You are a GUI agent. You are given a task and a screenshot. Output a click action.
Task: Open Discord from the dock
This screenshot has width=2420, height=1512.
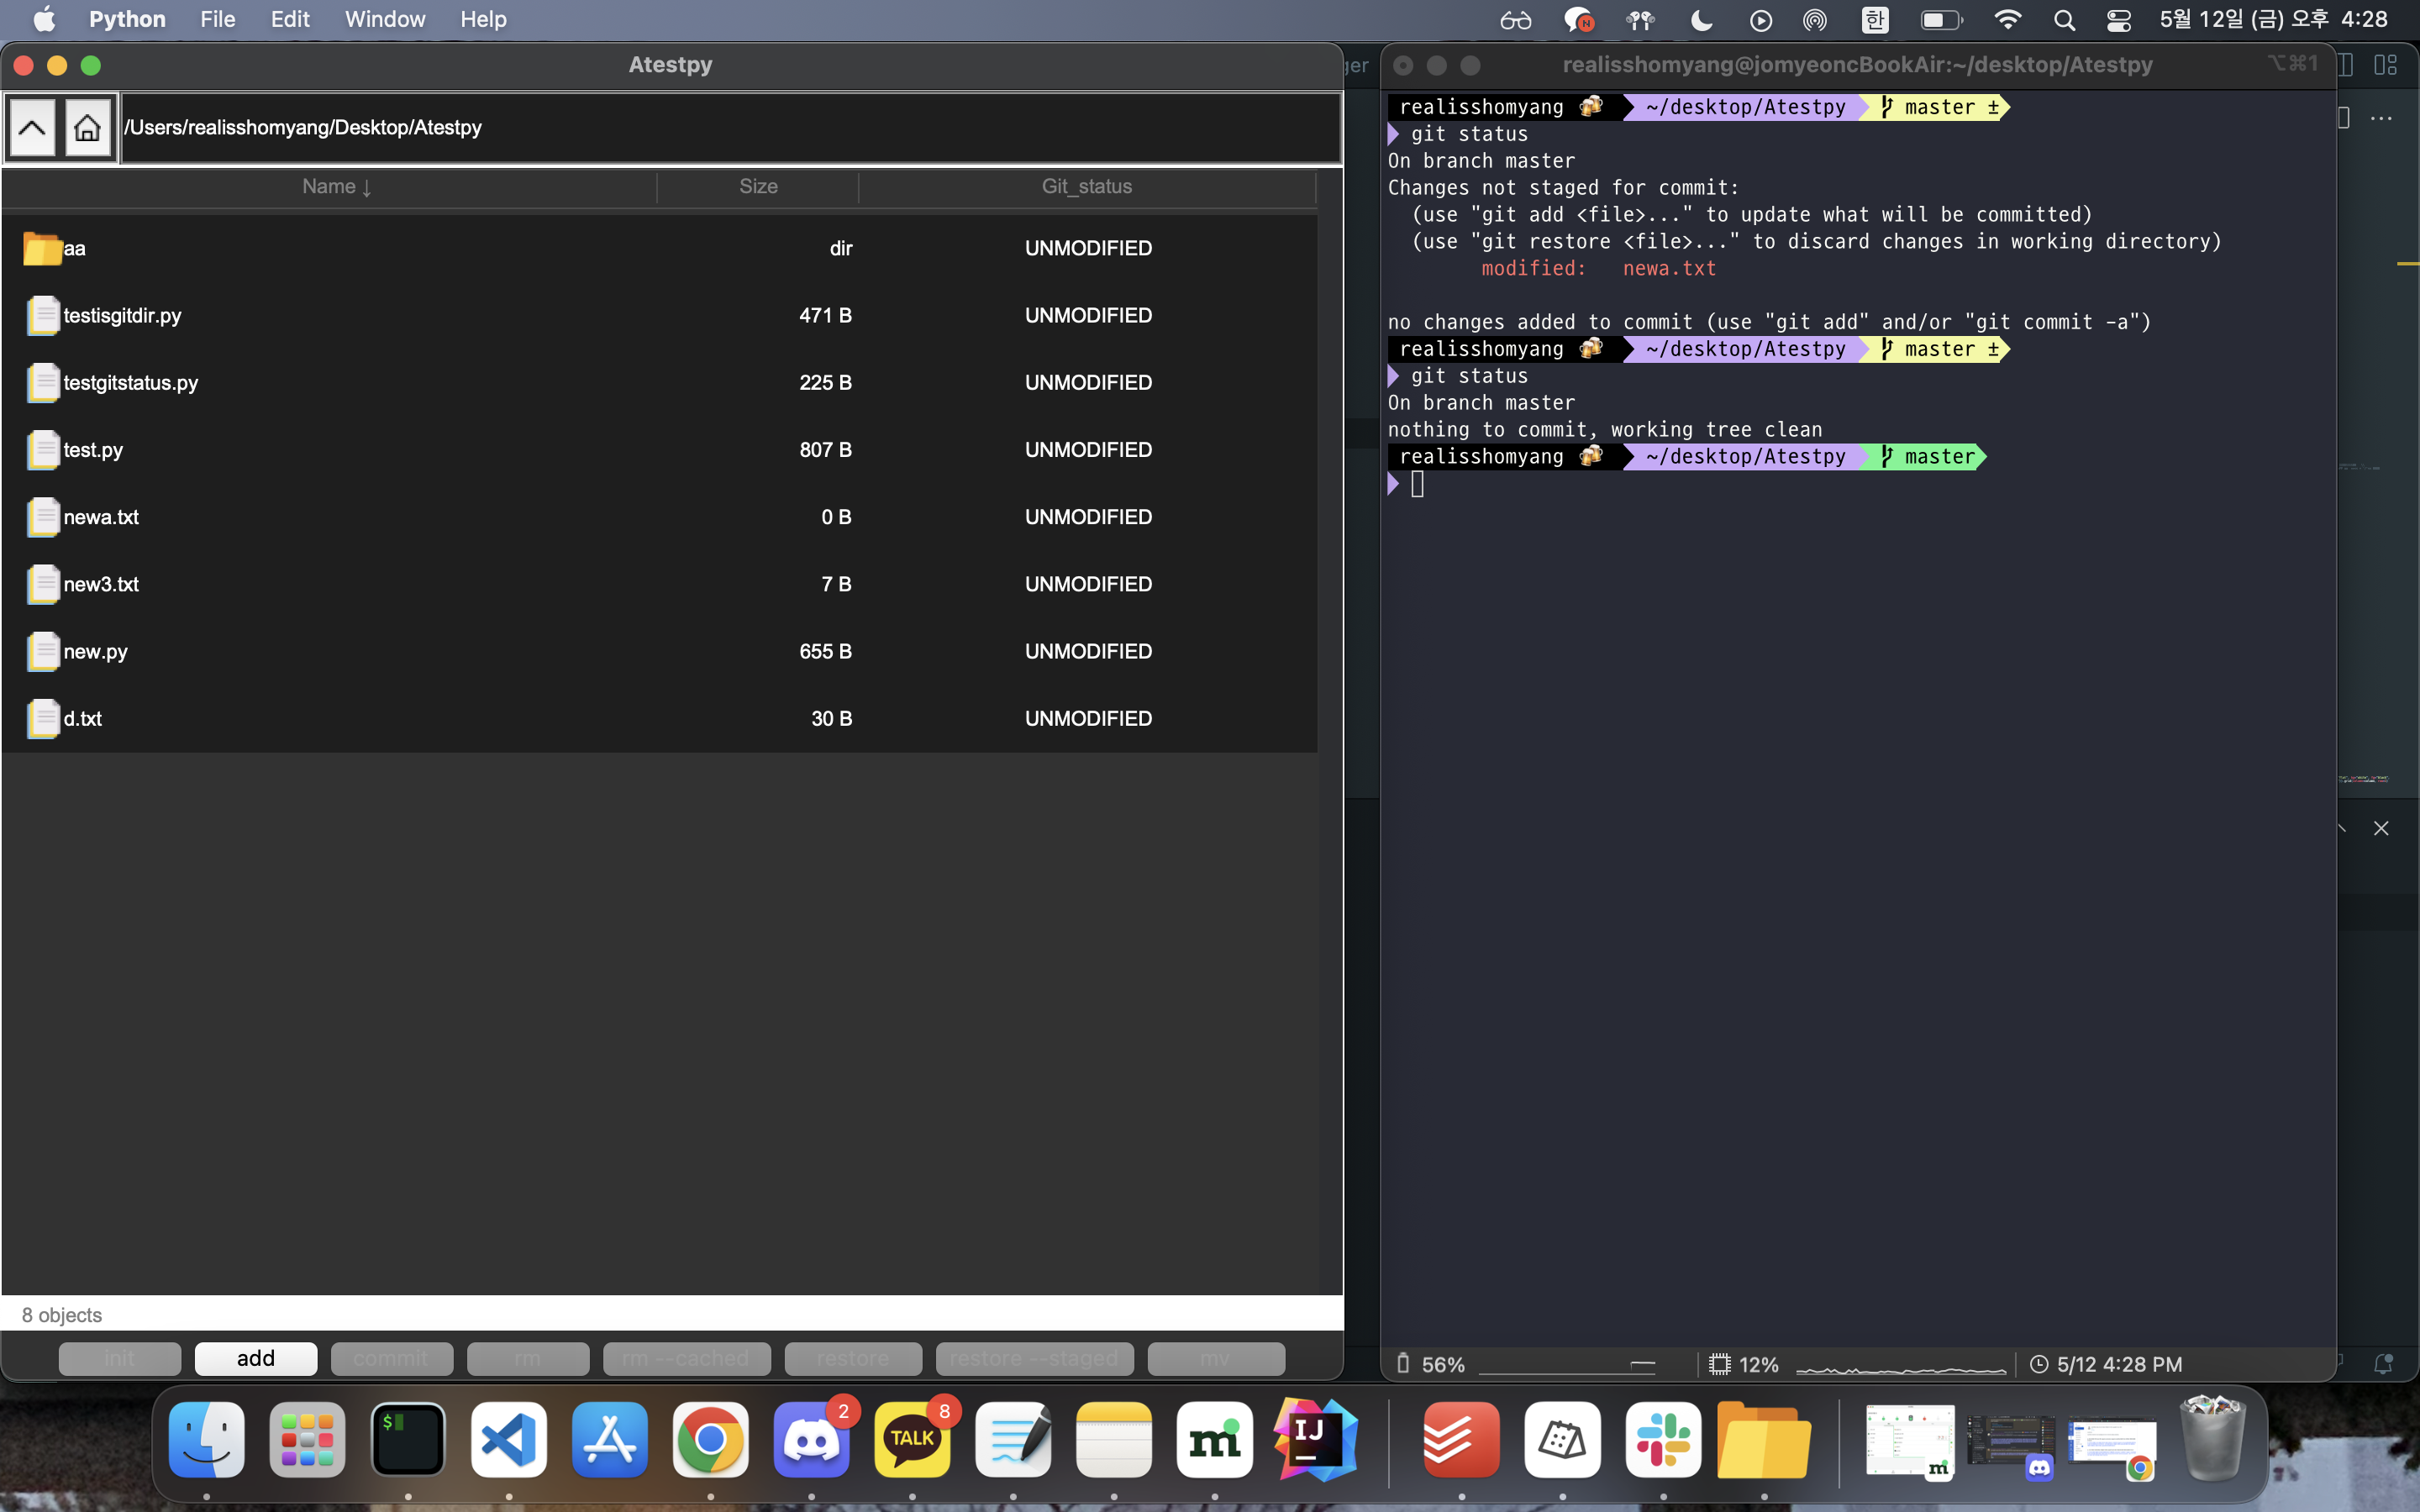coord(810,1440)
